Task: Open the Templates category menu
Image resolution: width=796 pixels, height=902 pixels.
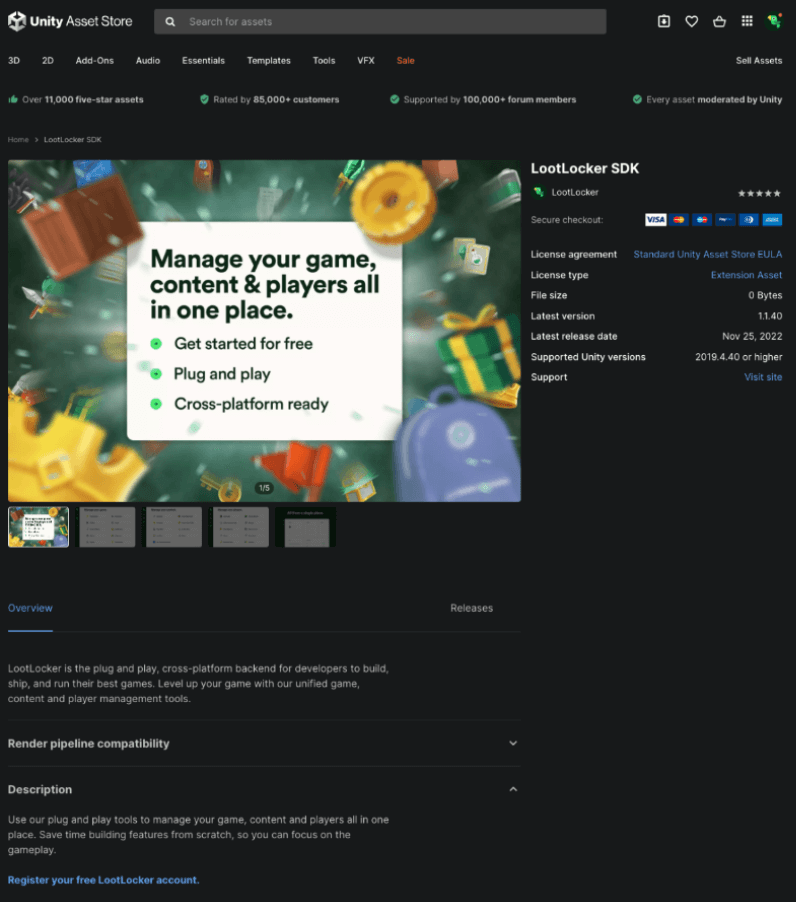Action: coord(269,60)
